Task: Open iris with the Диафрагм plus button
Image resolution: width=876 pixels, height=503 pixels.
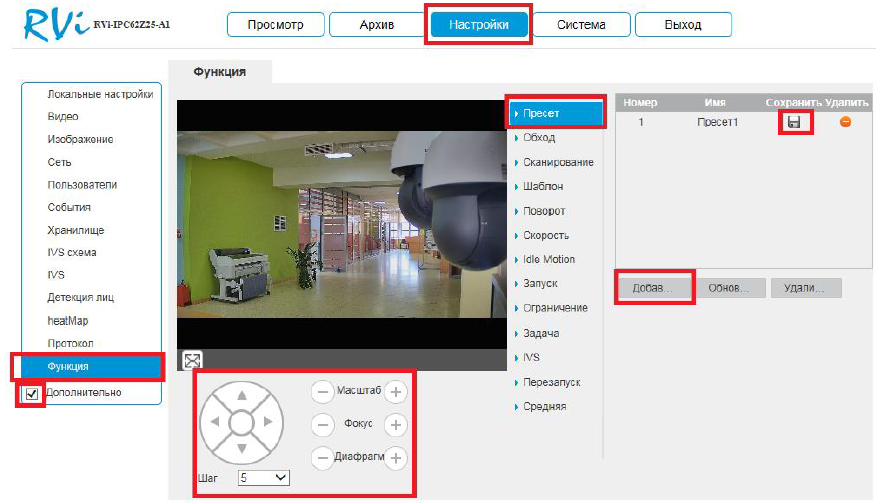Action: click(x=396, y=458)
